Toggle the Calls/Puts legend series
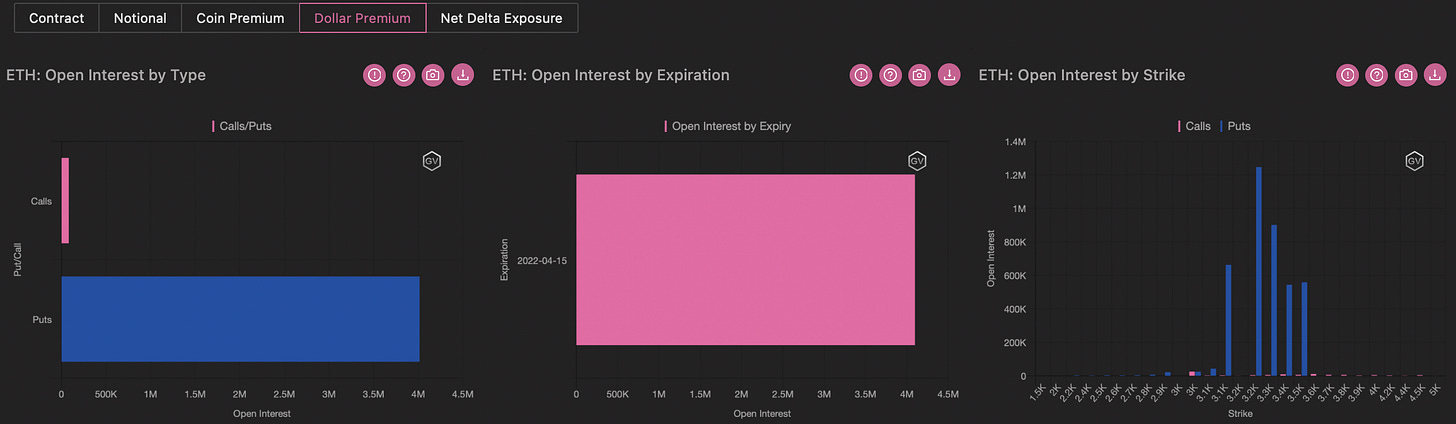Viewport: 1456px width, 424px height. [241, 127]
